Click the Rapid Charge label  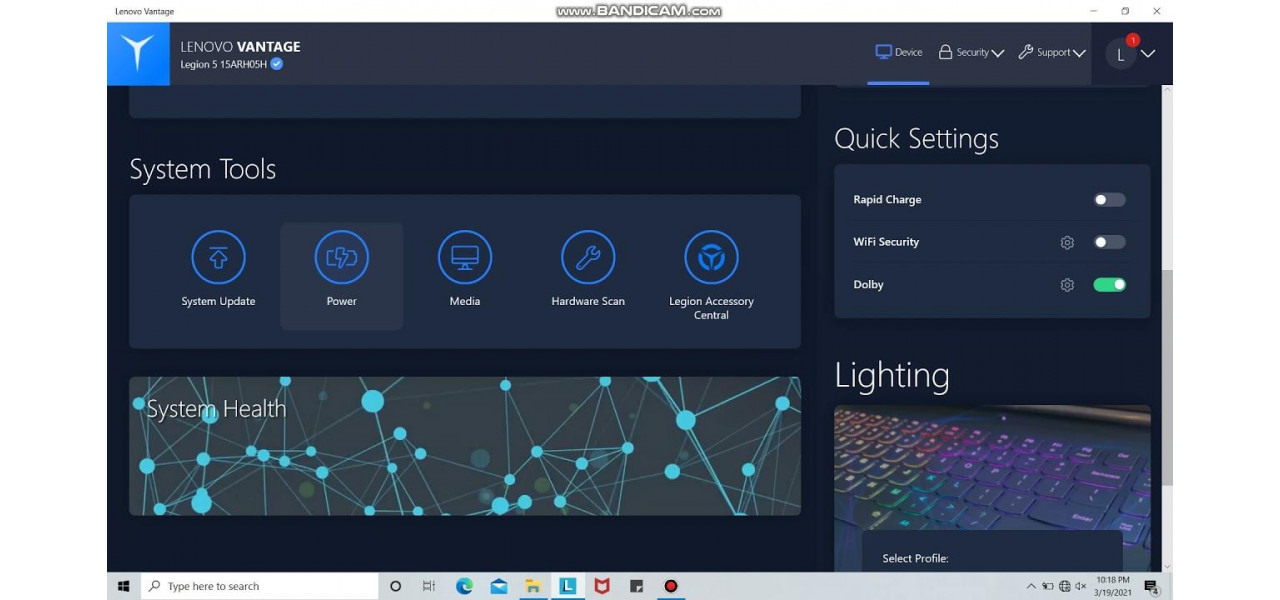coord(887,200)
